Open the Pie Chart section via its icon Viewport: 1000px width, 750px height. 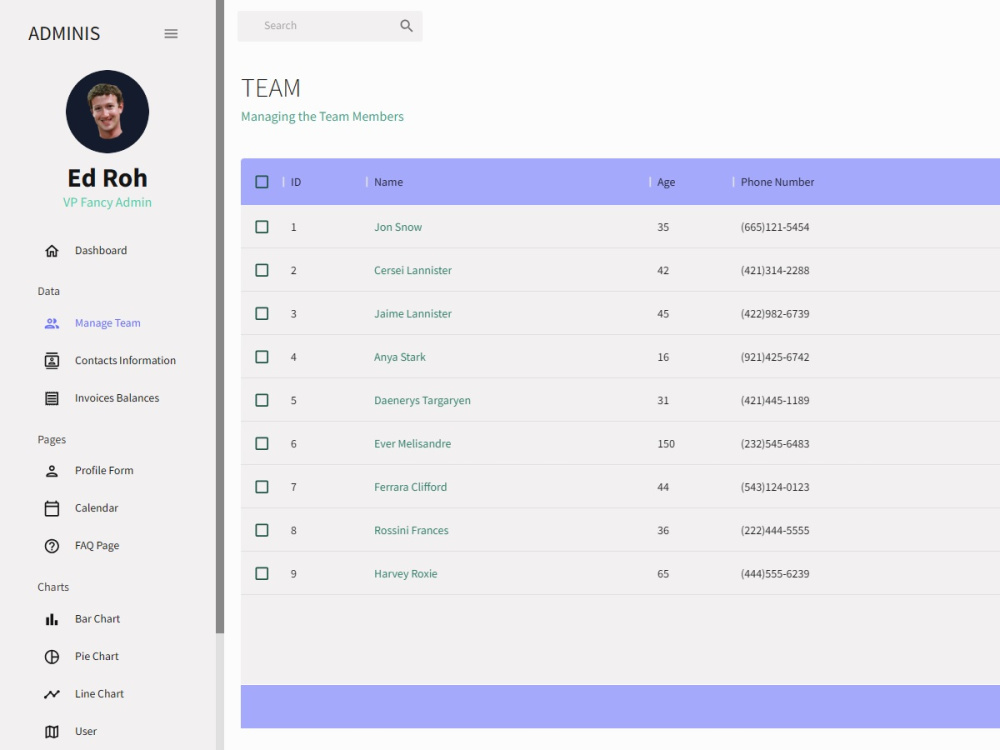click(x=51, y=656)
